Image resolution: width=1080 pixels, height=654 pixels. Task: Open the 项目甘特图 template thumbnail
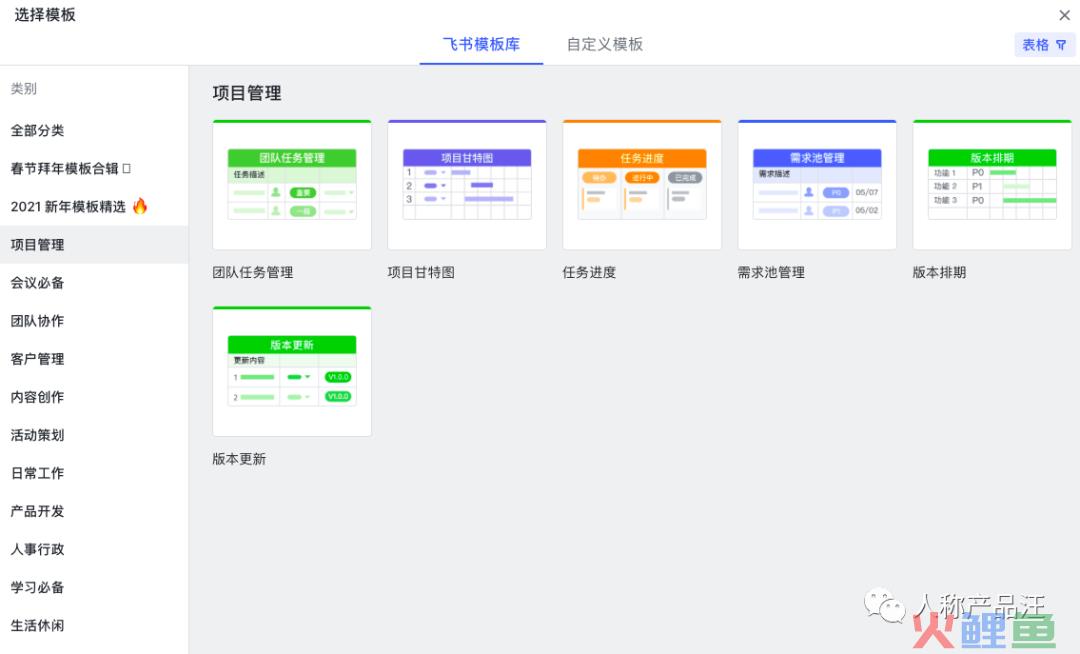click(467, 185)
